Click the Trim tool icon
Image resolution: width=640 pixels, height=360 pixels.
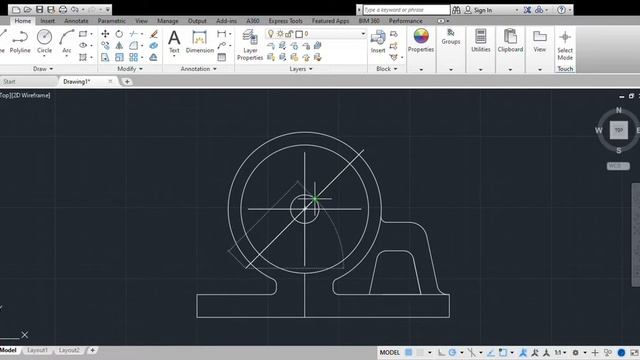(x=133, y=34)
